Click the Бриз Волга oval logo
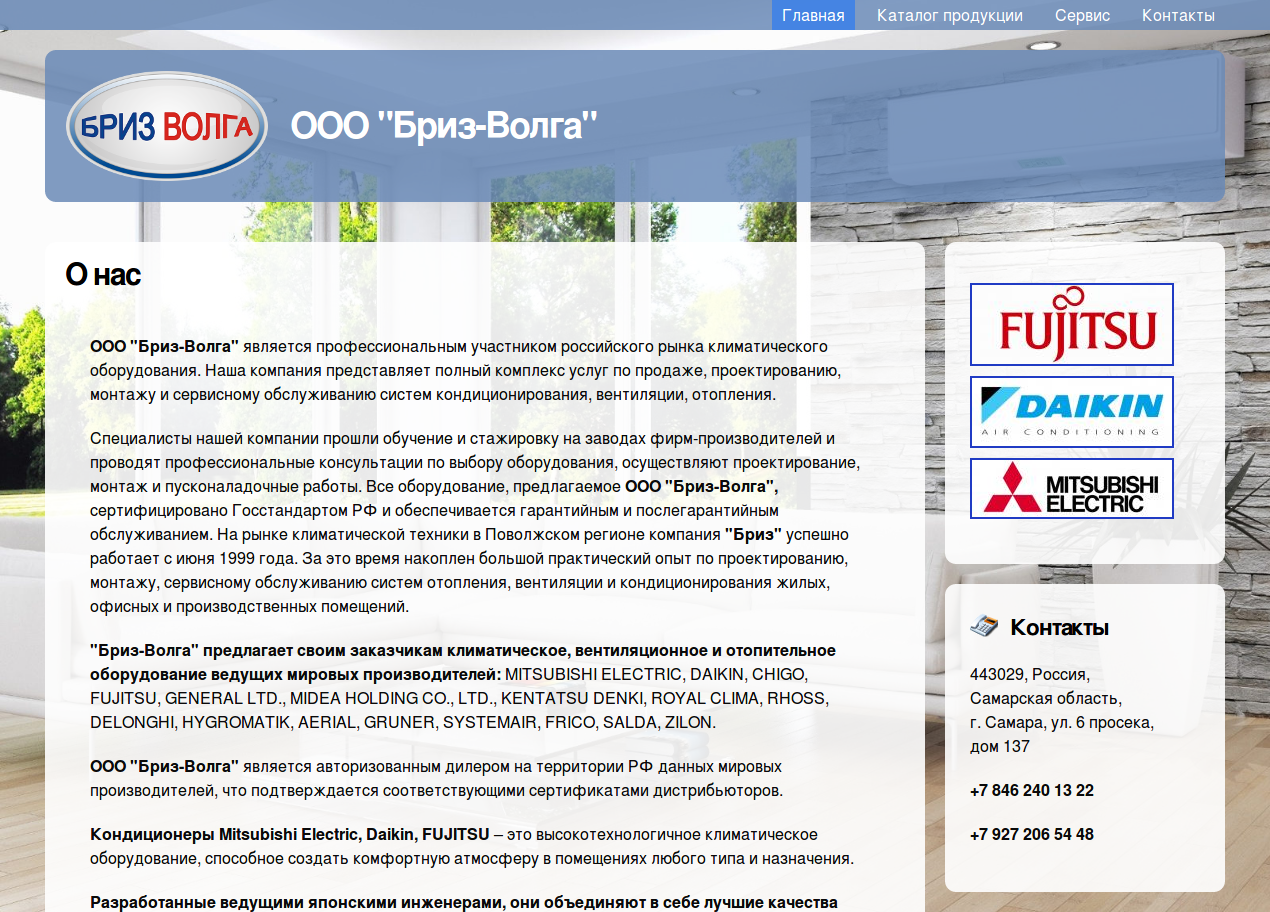Viewport: 1270px width, 912px height. pyautogui.click(x=167, y=126)
